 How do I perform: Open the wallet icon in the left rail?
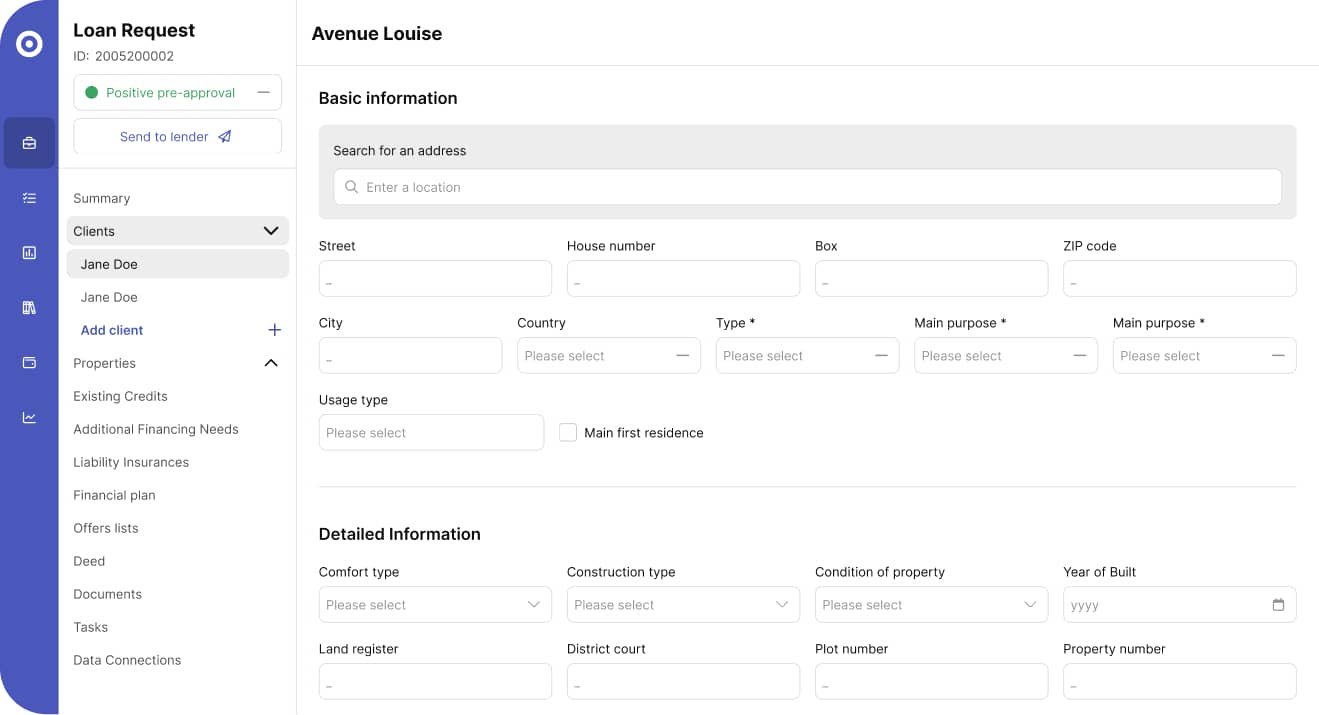(29, 362)
